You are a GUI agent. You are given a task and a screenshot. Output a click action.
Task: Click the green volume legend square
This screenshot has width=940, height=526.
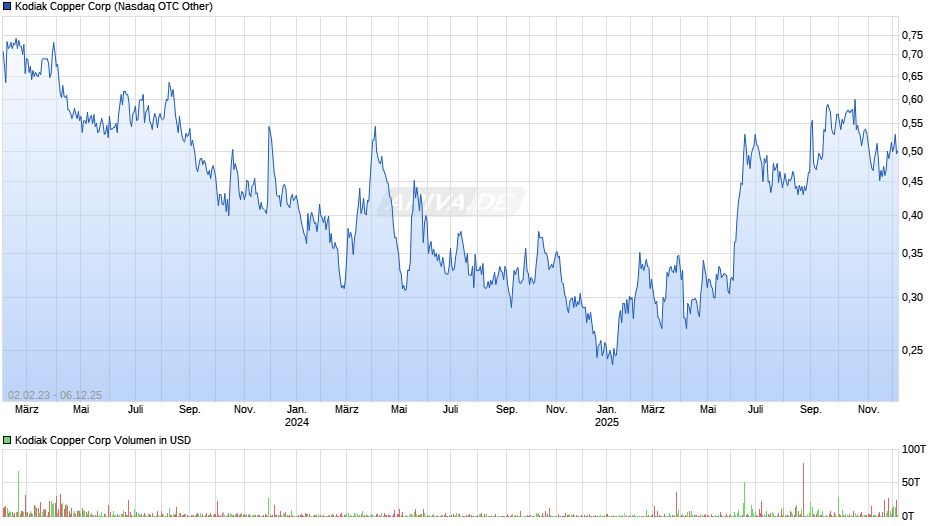[x=7, y=440]
